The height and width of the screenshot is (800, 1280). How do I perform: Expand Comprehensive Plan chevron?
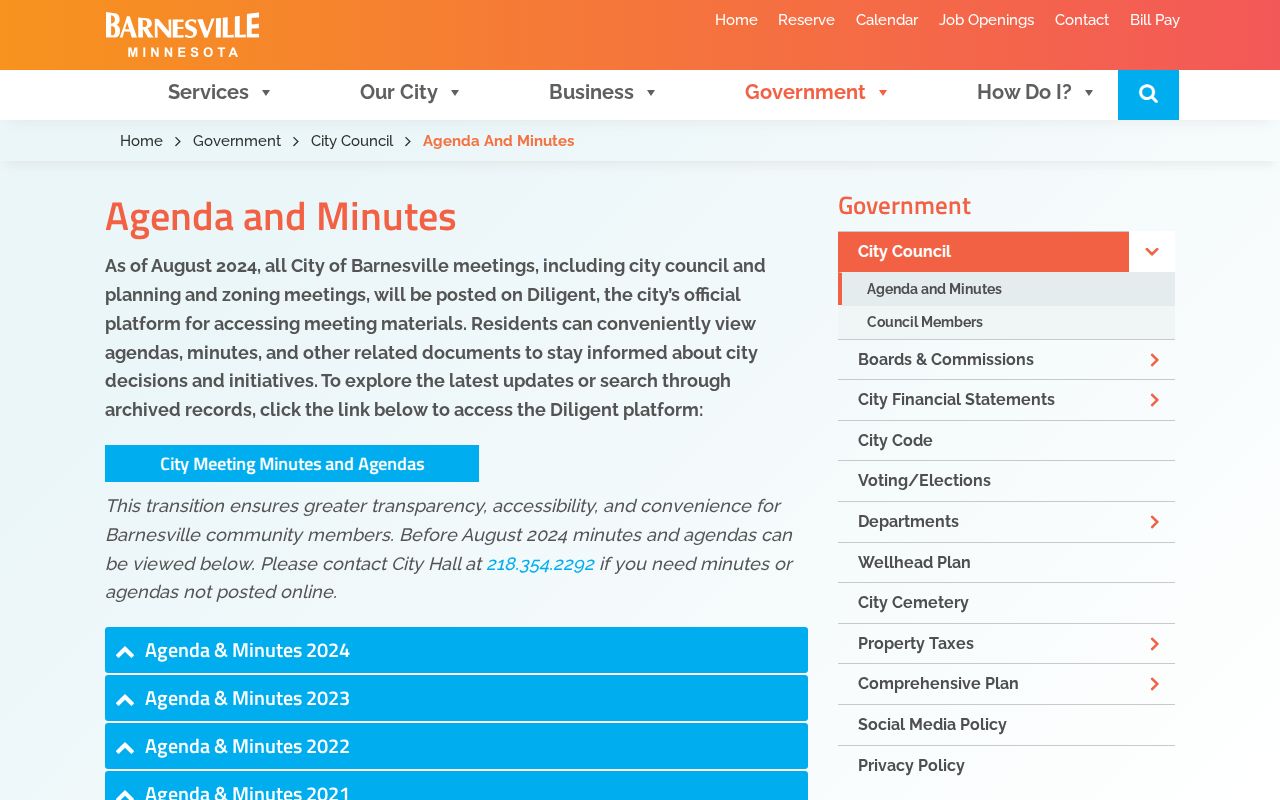tap(1154, 684)
